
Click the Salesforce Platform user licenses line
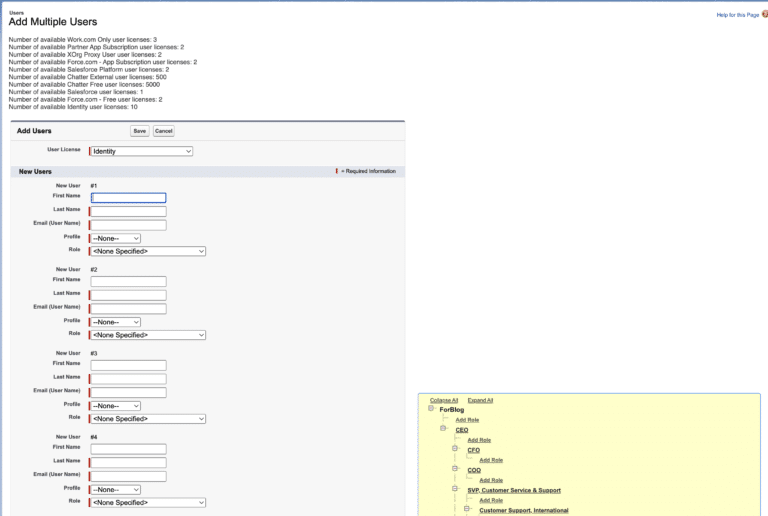[89, 70]
